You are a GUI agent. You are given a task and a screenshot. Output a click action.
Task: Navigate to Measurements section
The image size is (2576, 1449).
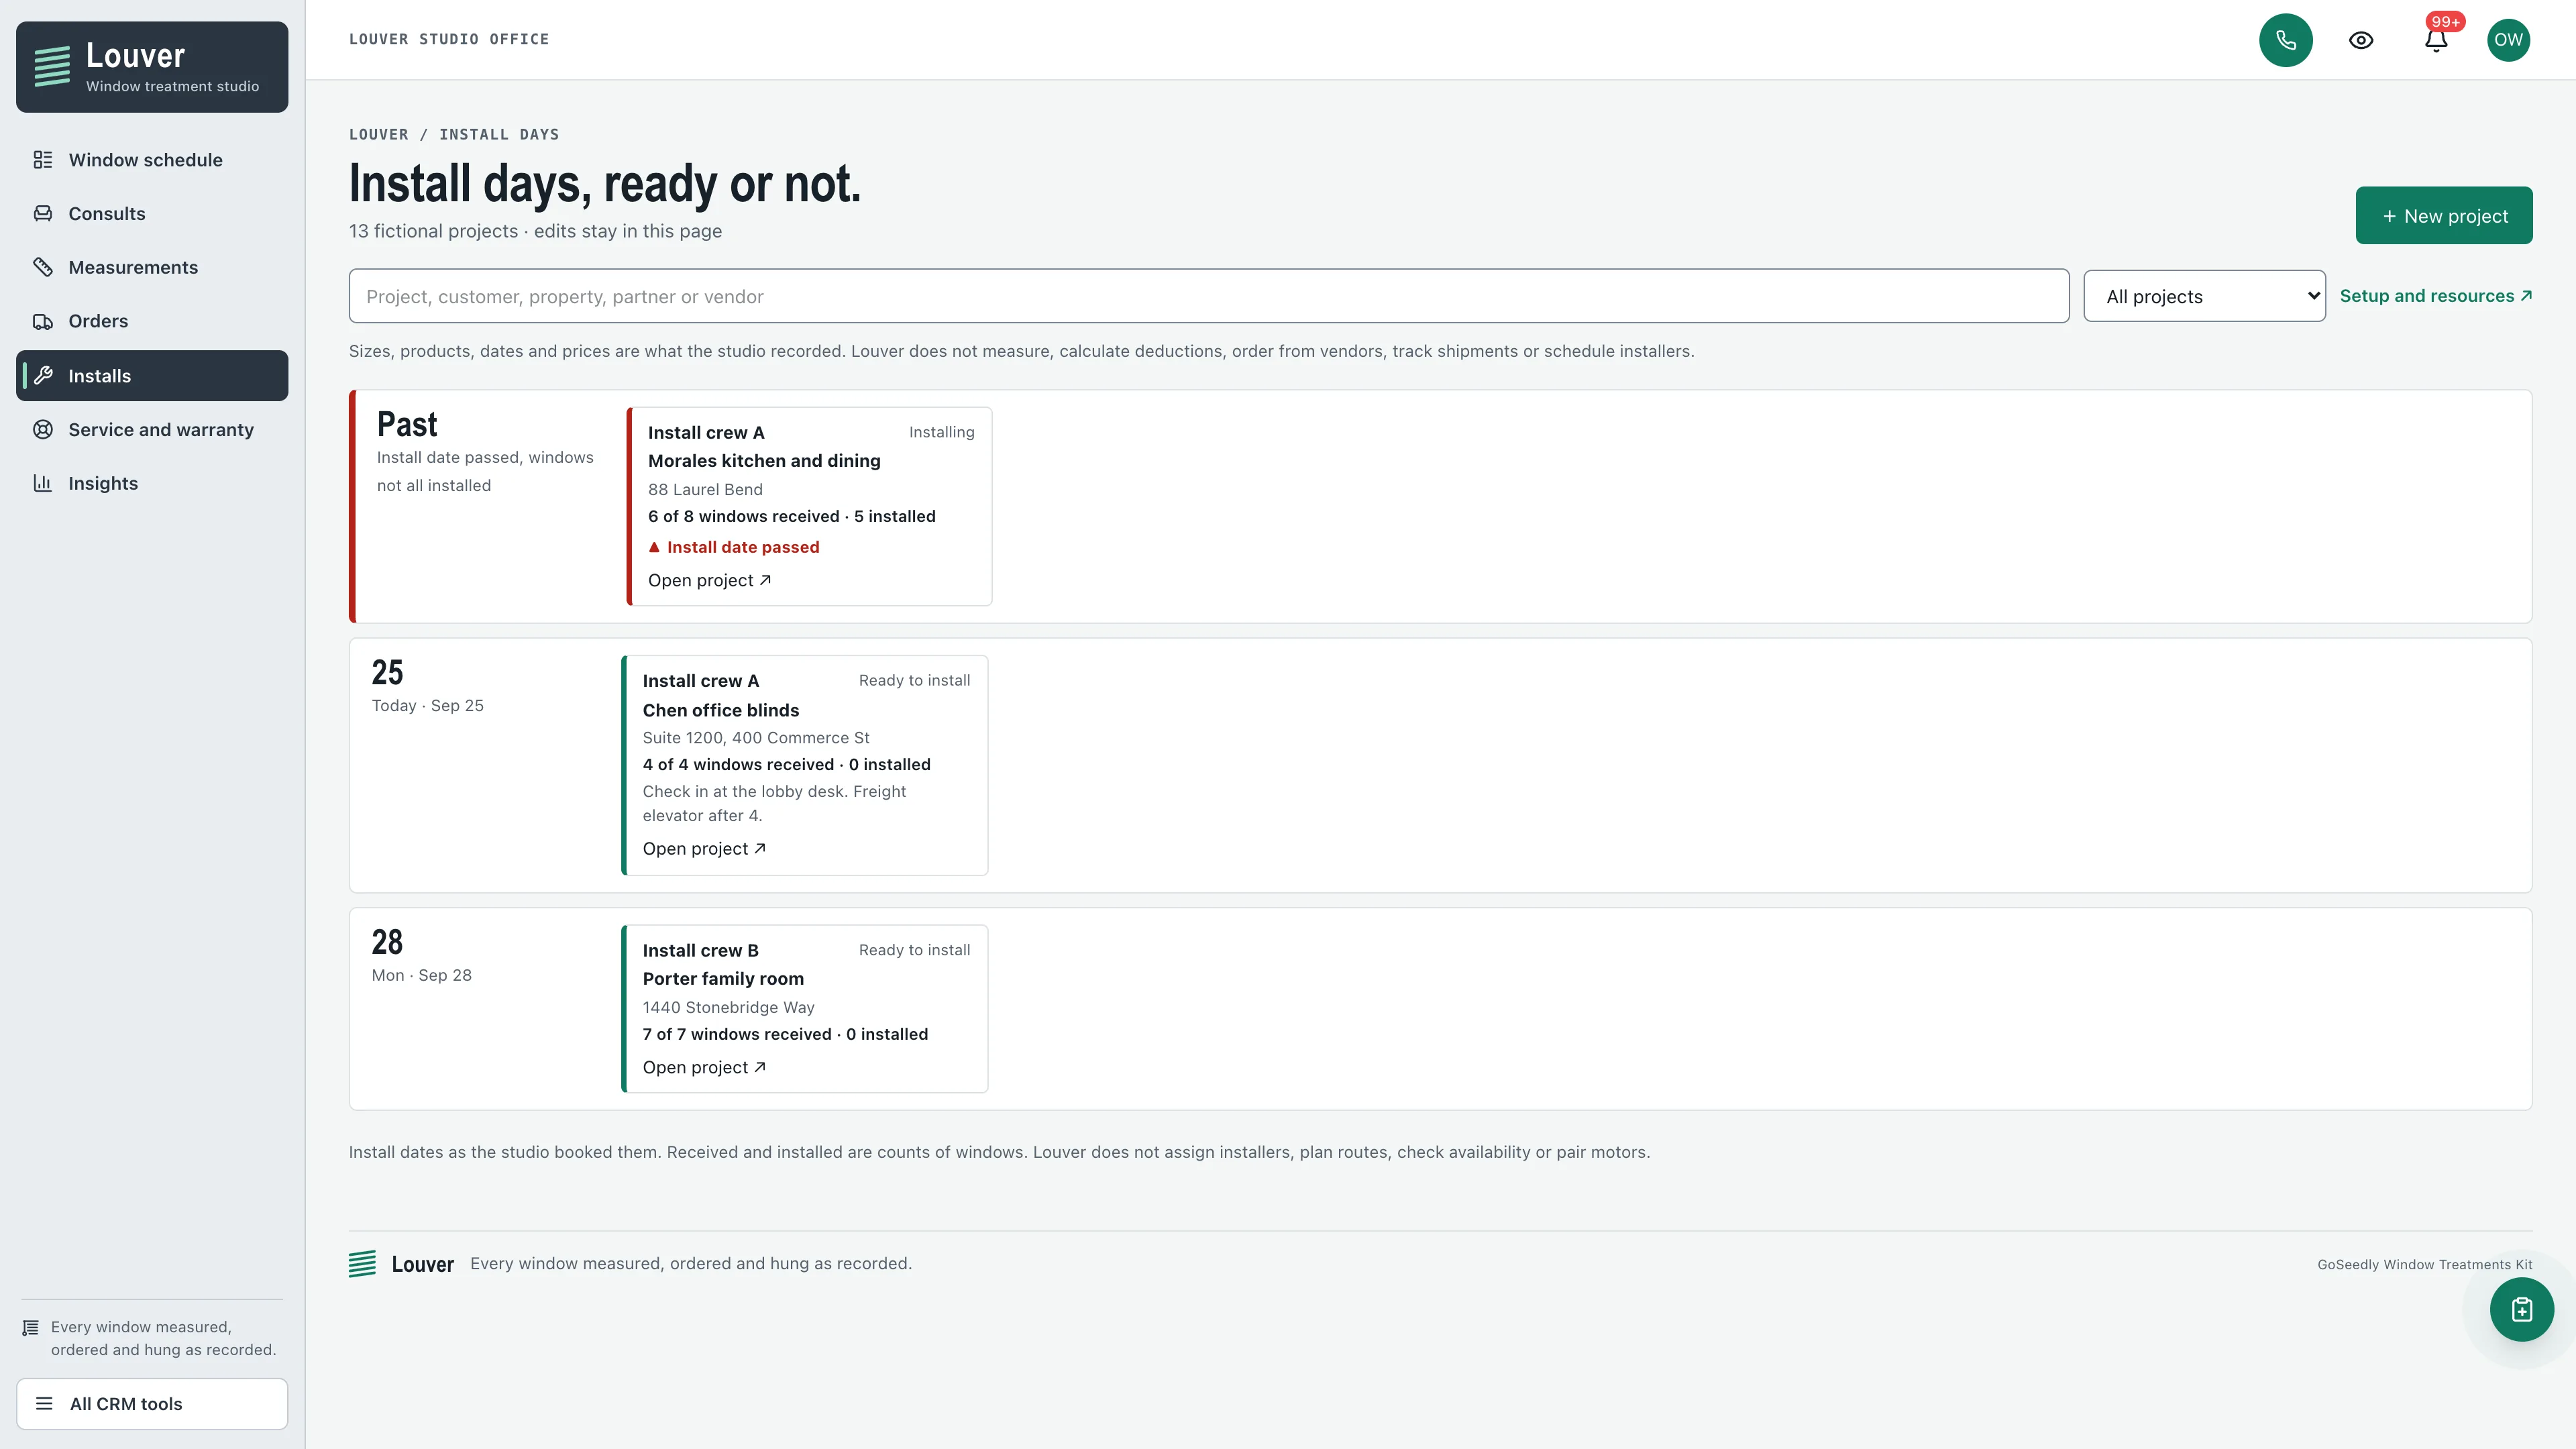coord(133,267)
